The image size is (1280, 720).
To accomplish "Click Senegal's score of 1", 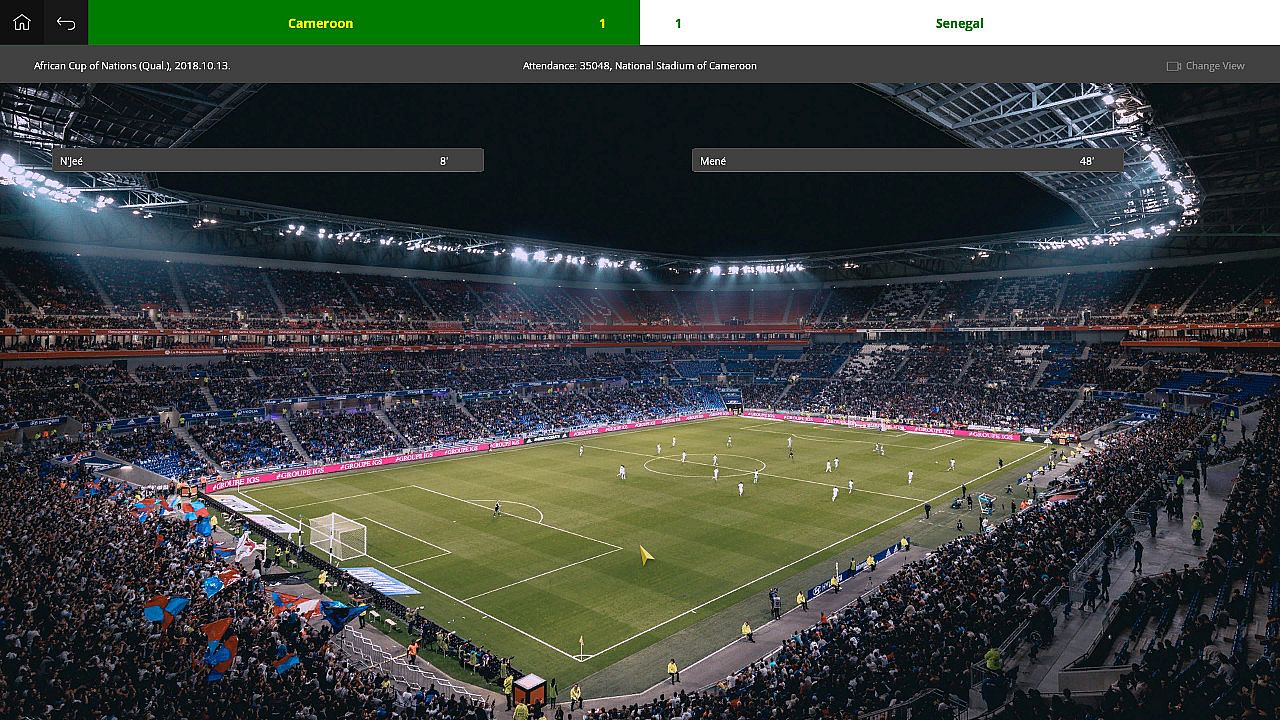I will point(678,23).
